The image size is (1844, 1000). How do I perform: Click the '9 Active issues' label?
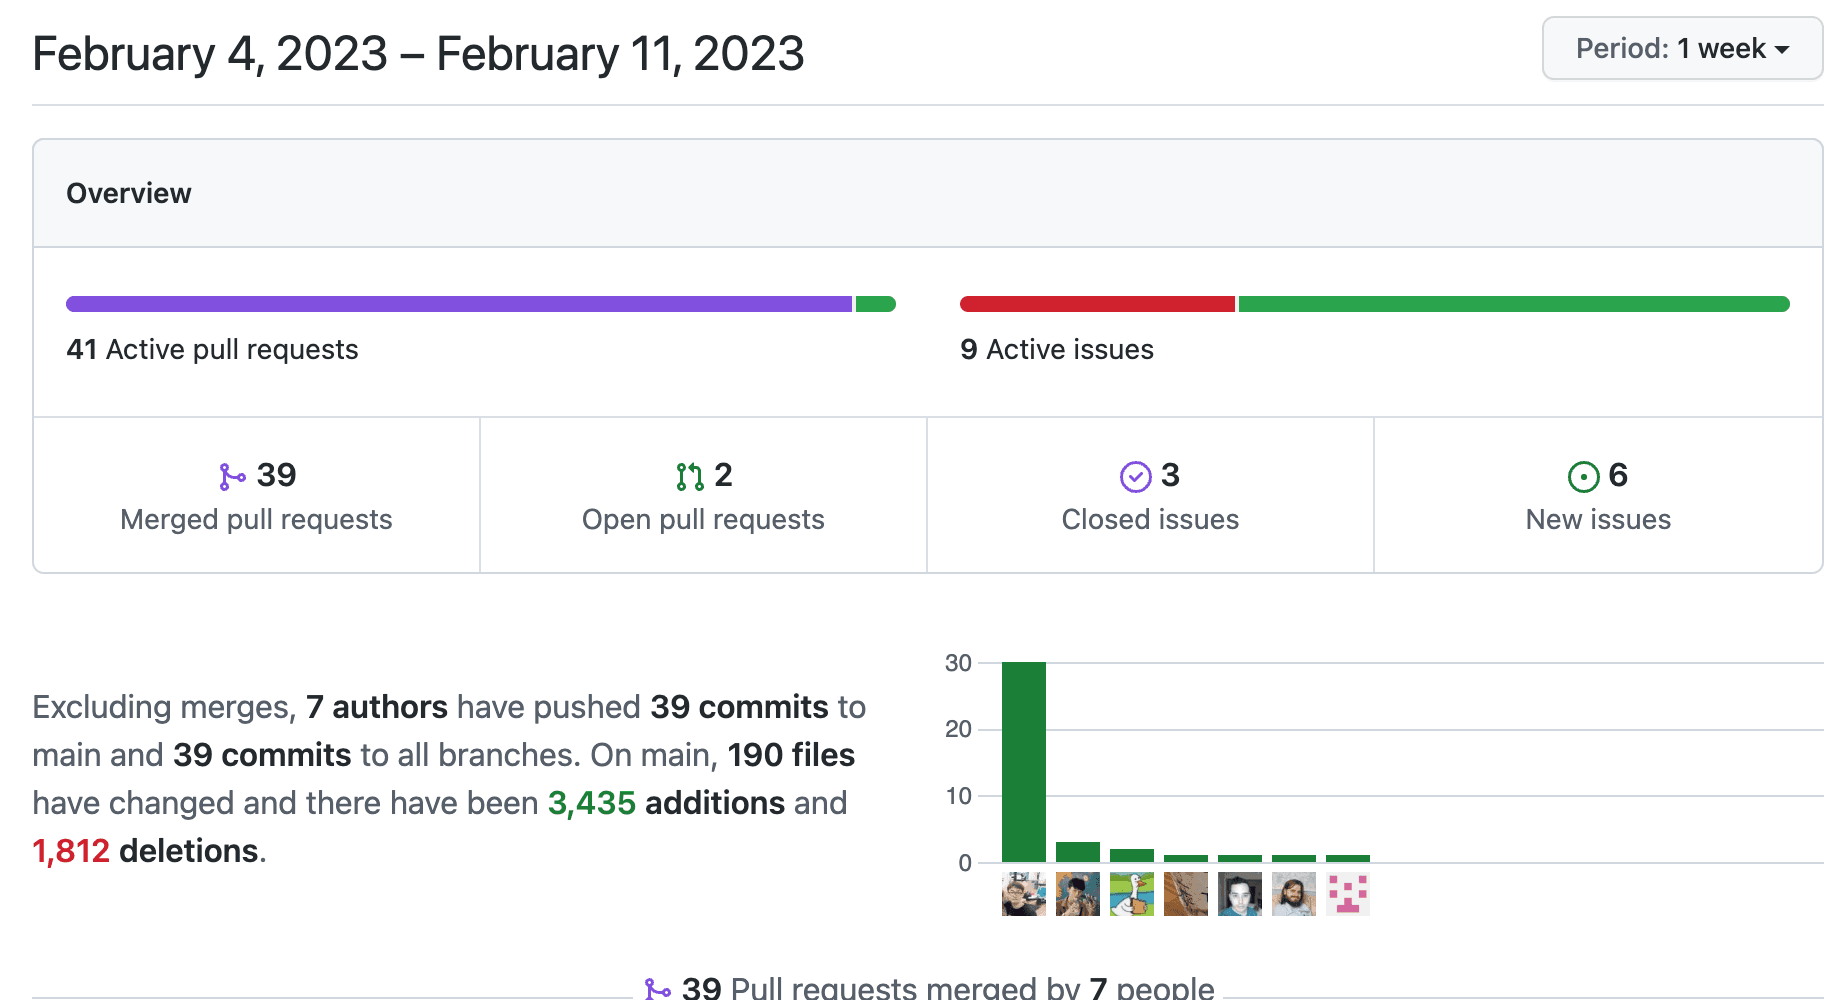pyautogui.click(x=1057, y=350)
